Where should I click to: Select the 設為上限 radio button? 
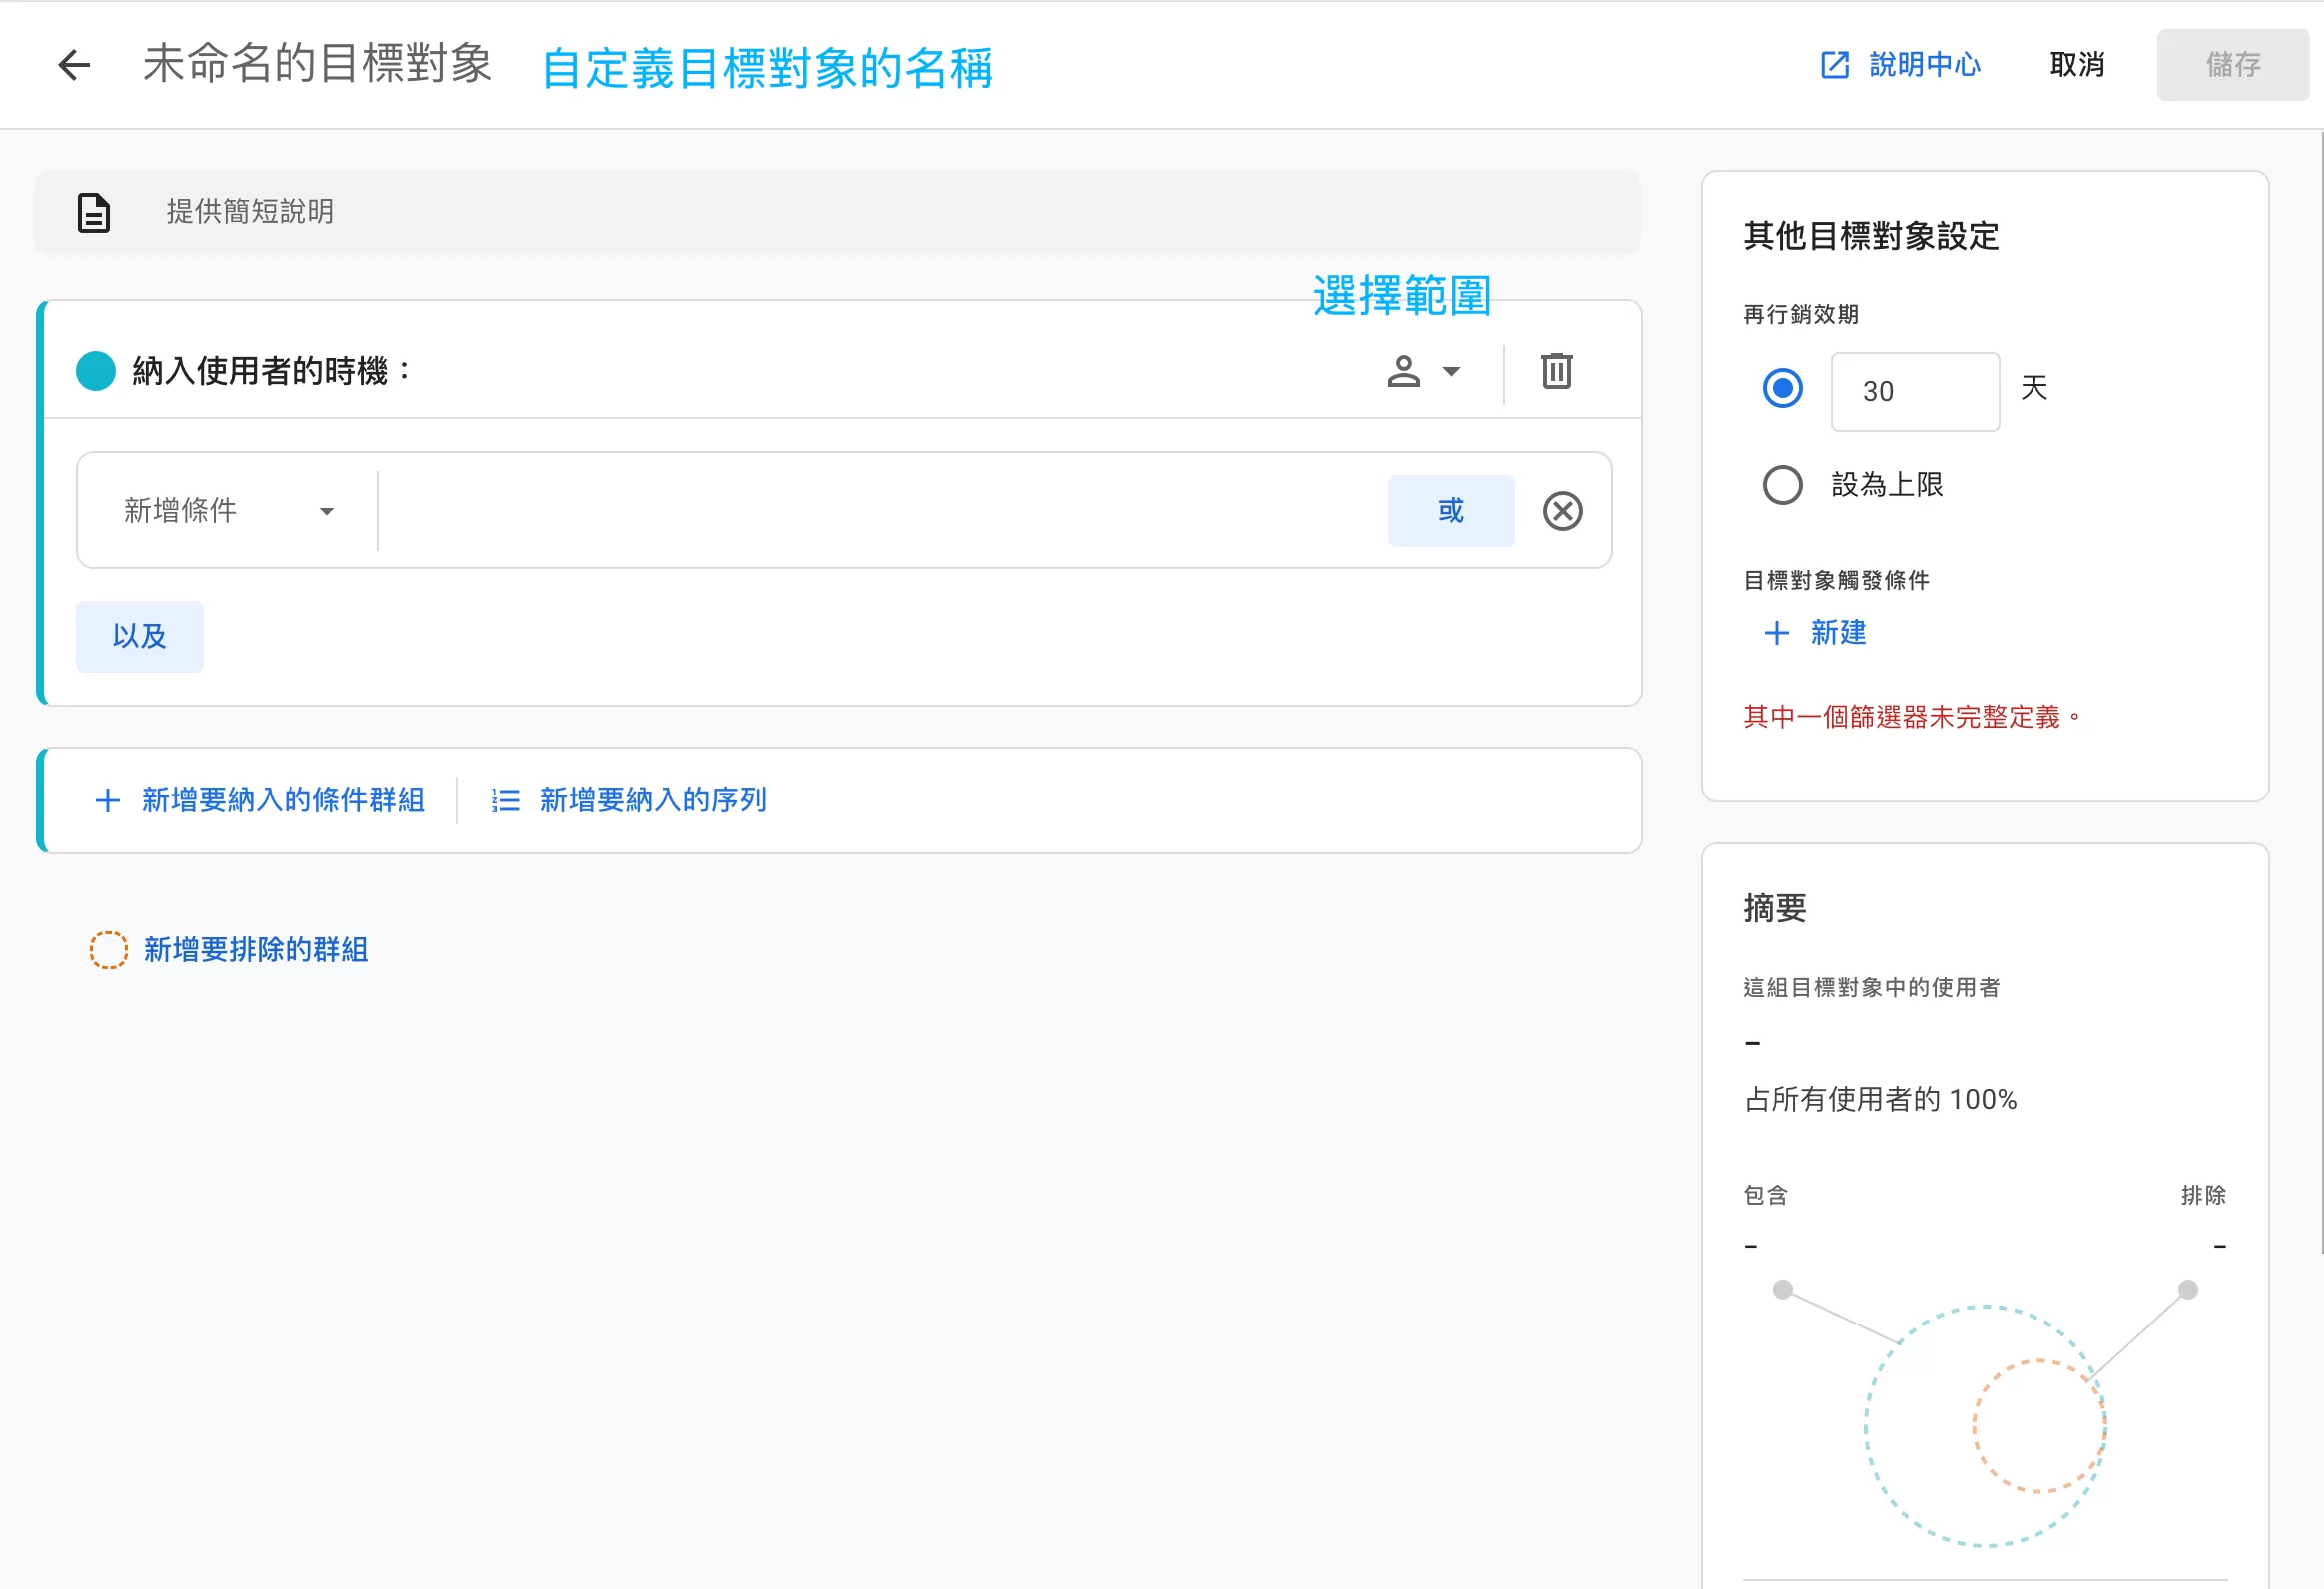1782,485
